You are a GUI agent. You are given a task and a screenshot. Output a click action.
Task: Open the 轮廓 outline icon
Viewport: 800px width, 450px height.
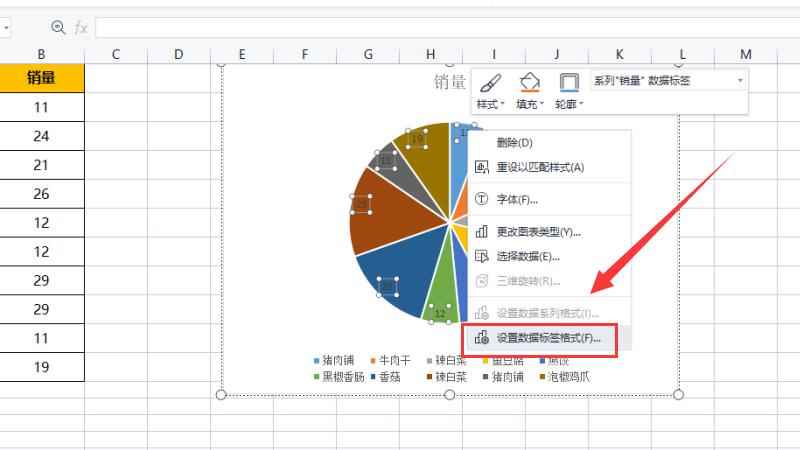click(x=569, y=82)
